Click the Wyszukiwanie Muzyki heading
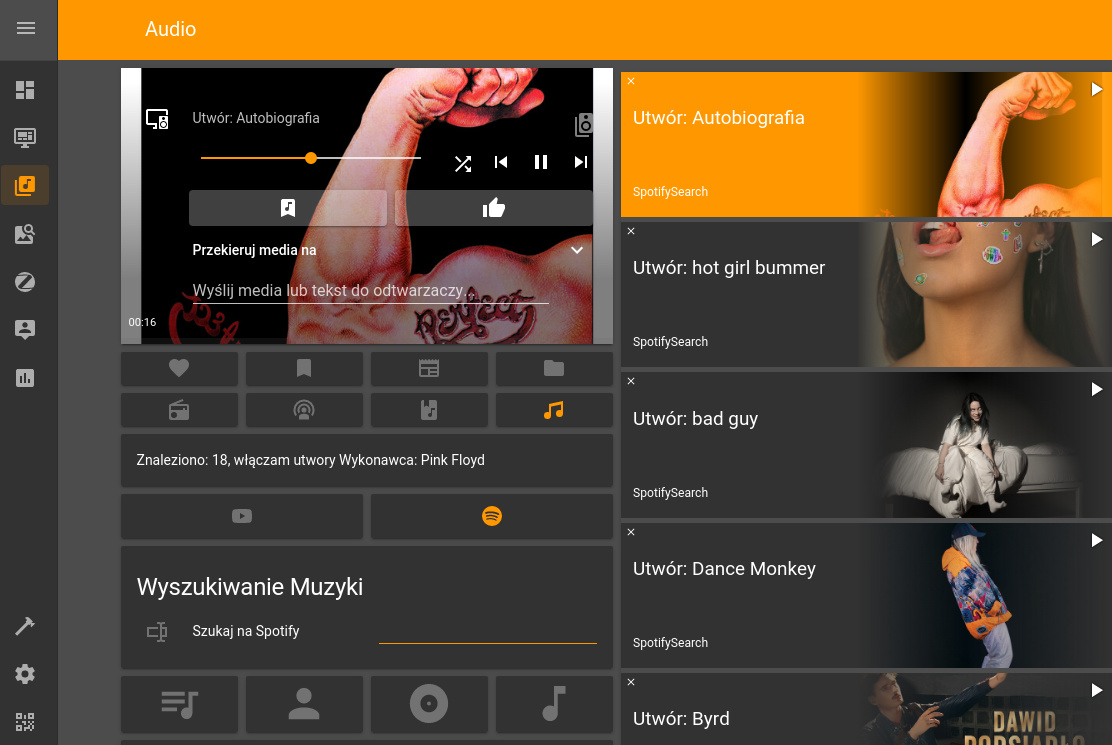 (250, 587)
